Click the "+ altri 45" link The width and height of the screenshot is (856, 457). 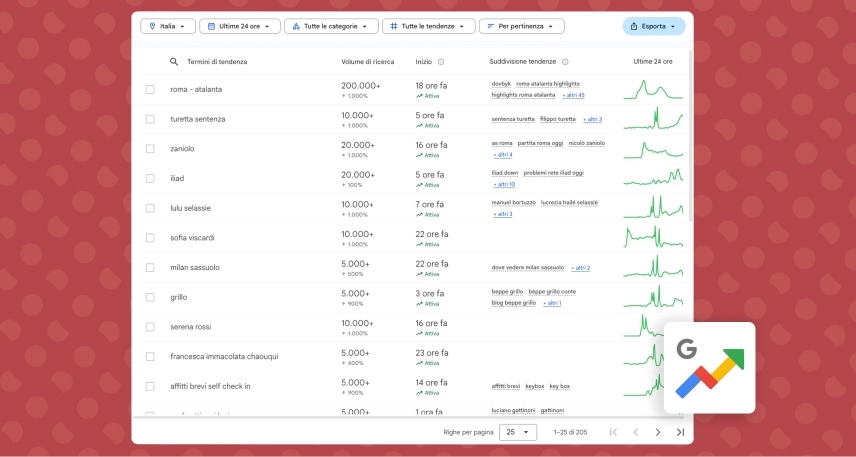point(573,95)
